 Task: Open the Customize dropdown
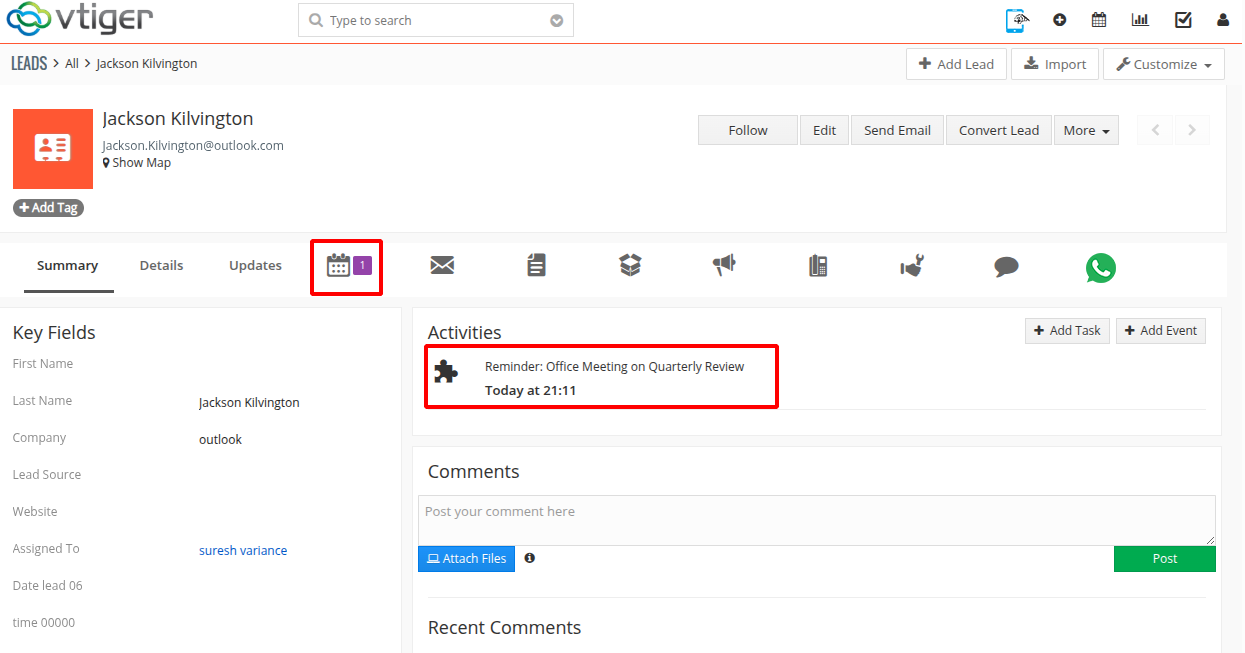click(1164, 64)
